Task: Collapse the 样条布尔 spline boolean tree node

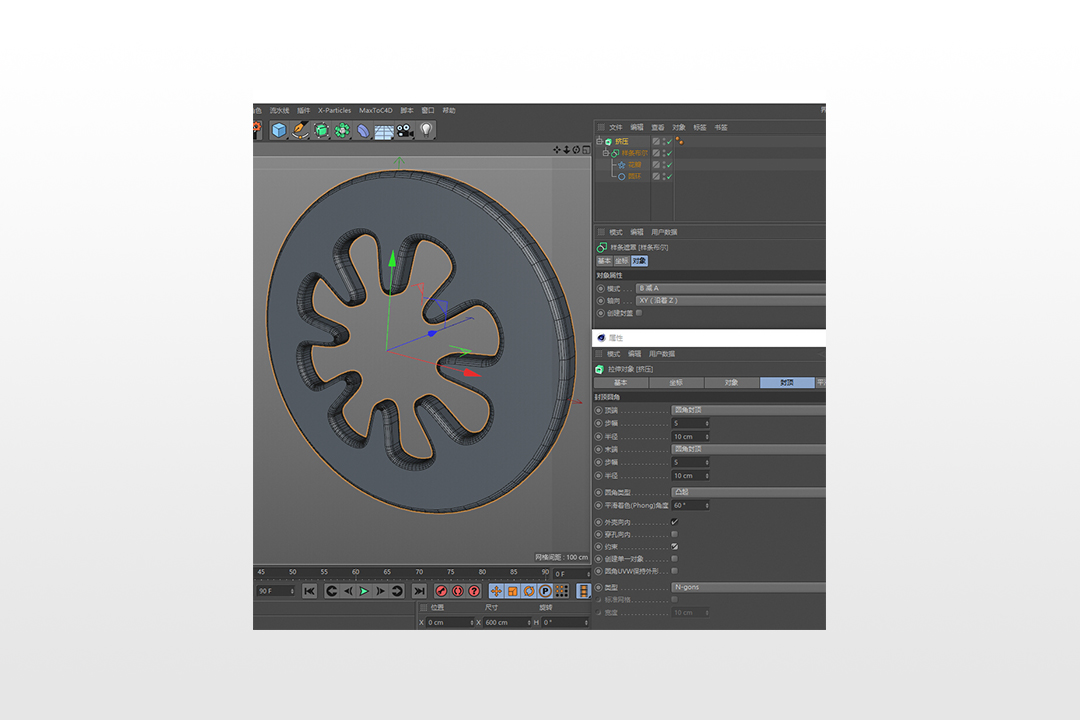Action: [x=606, y=153]
